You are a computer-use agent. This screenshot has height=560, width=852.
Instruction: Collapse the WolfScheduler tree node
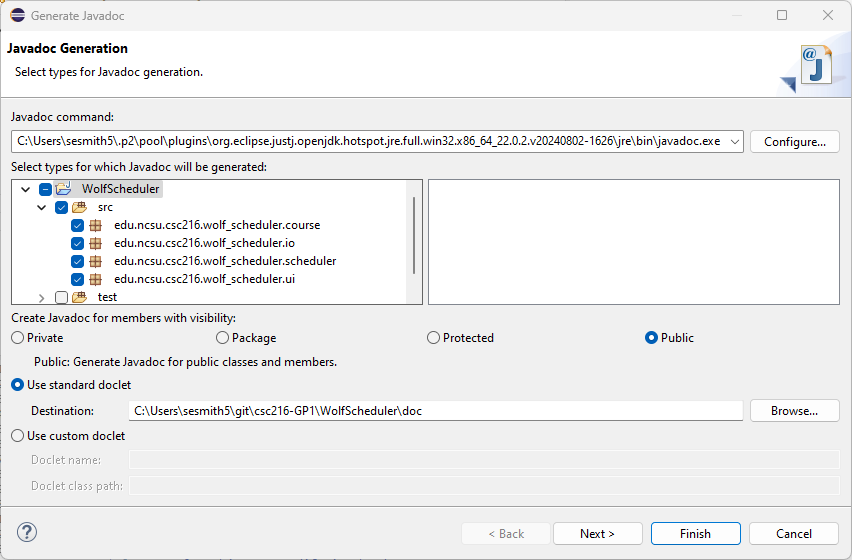pos(26,190)
